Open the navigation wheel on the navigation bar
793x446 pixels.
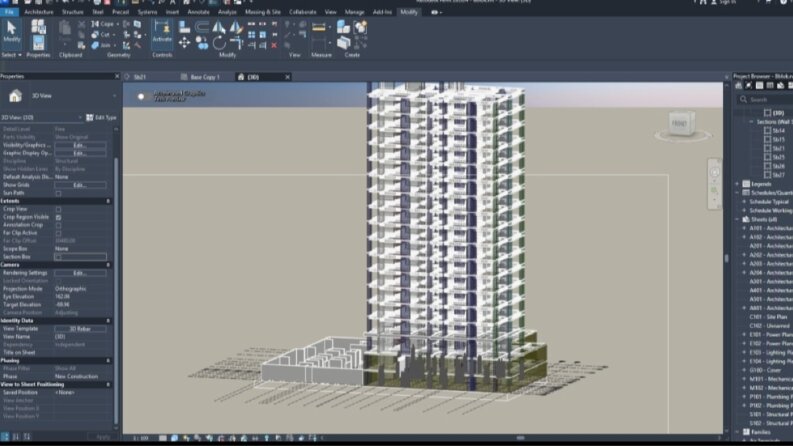(714, 172)
